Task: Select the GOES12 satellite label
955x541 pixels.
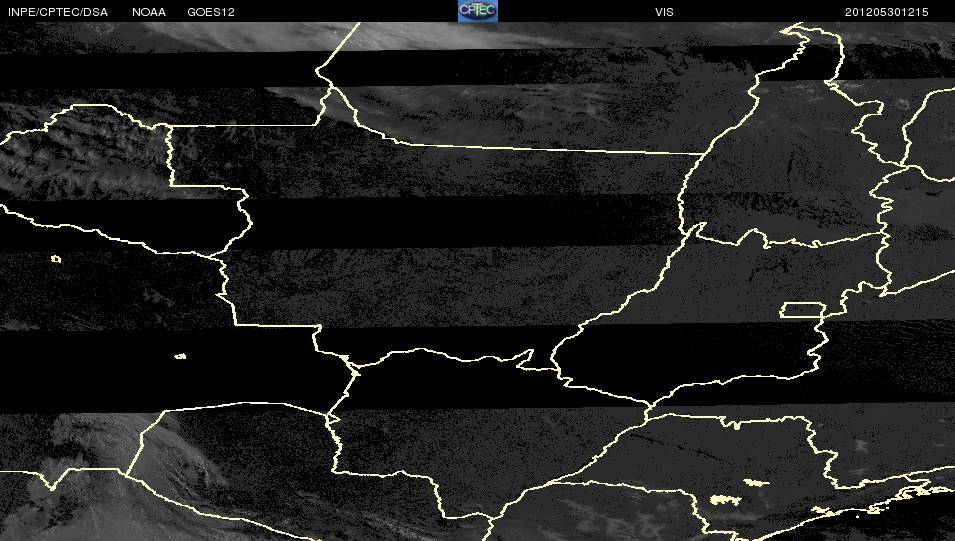Action: tap(211, 12)
